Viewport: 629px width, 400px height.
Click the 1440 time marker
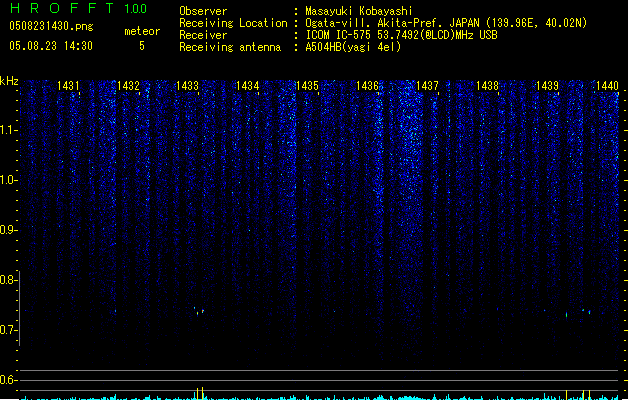click(x=607, y=86)
